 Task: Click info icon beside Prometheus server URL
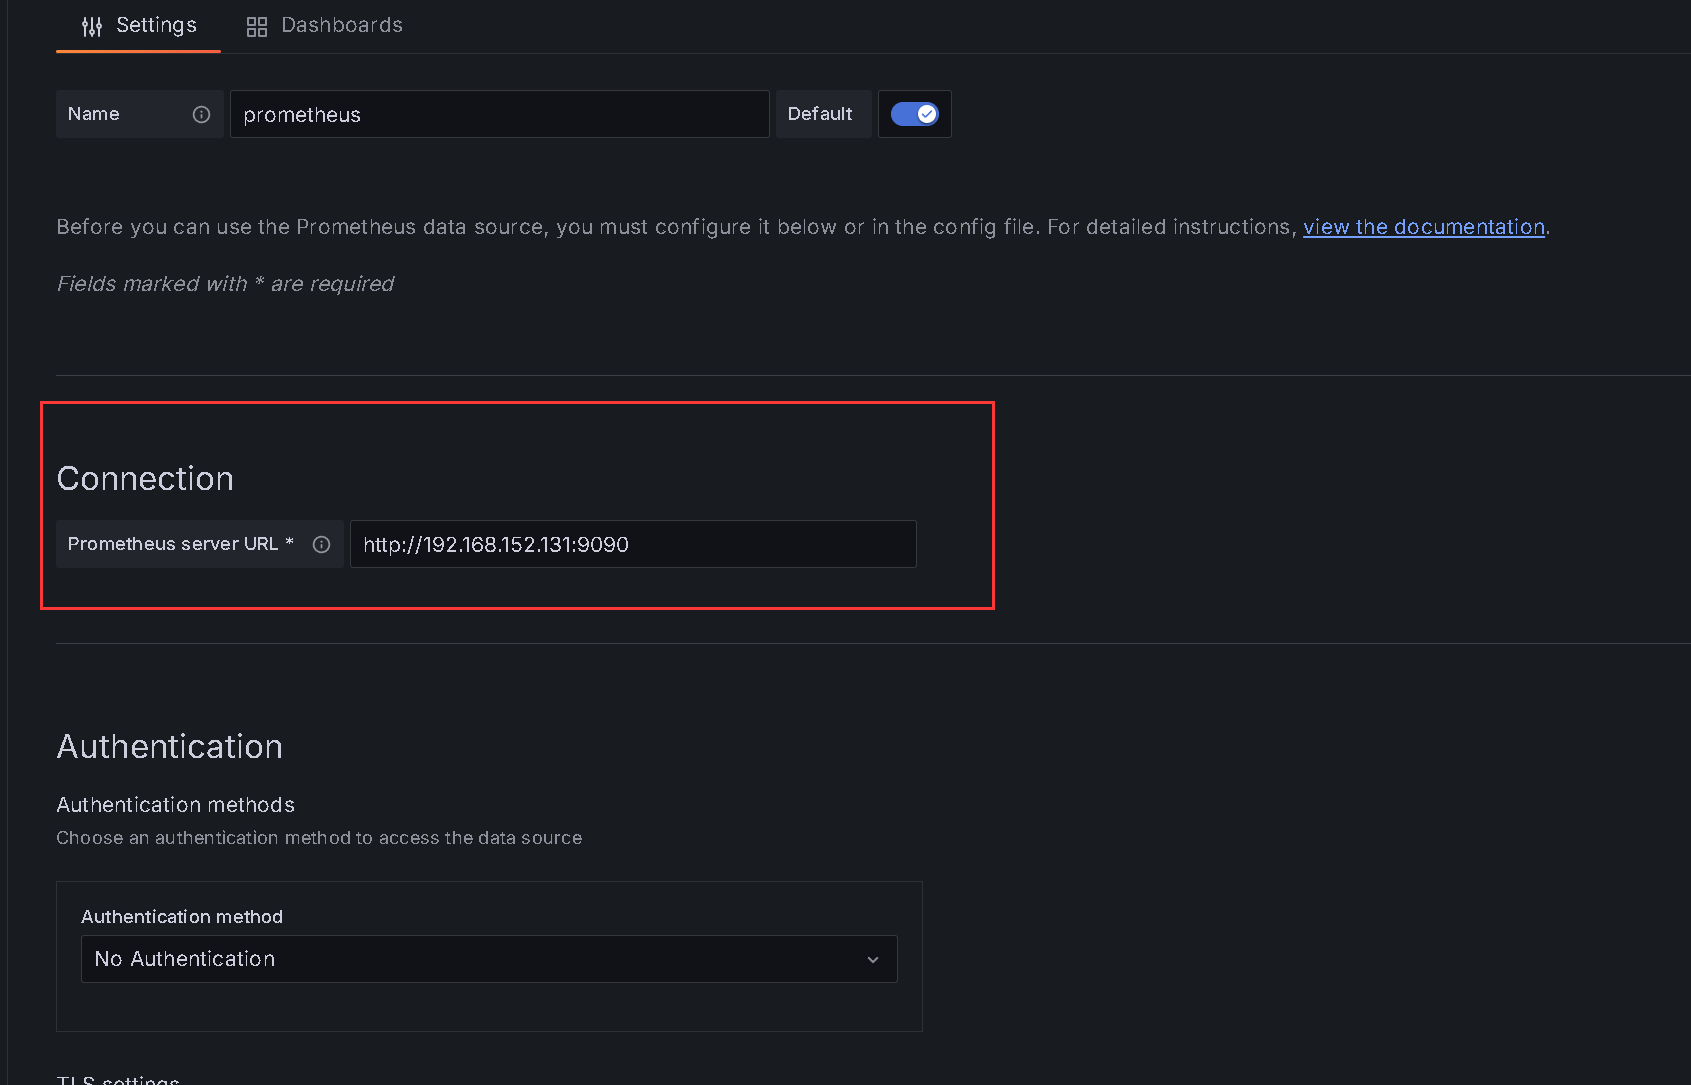pos(321,544)
